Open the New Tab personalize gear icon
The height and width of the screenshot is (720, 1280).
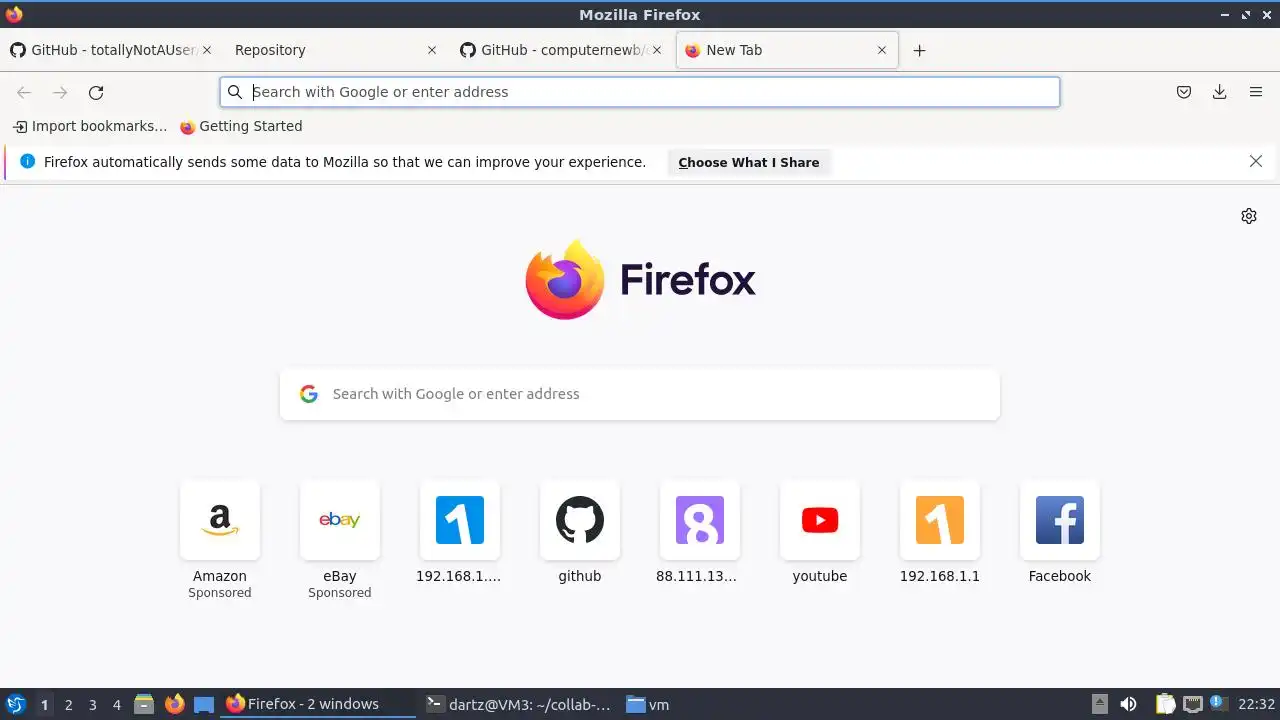click(x=1249, y=216)
